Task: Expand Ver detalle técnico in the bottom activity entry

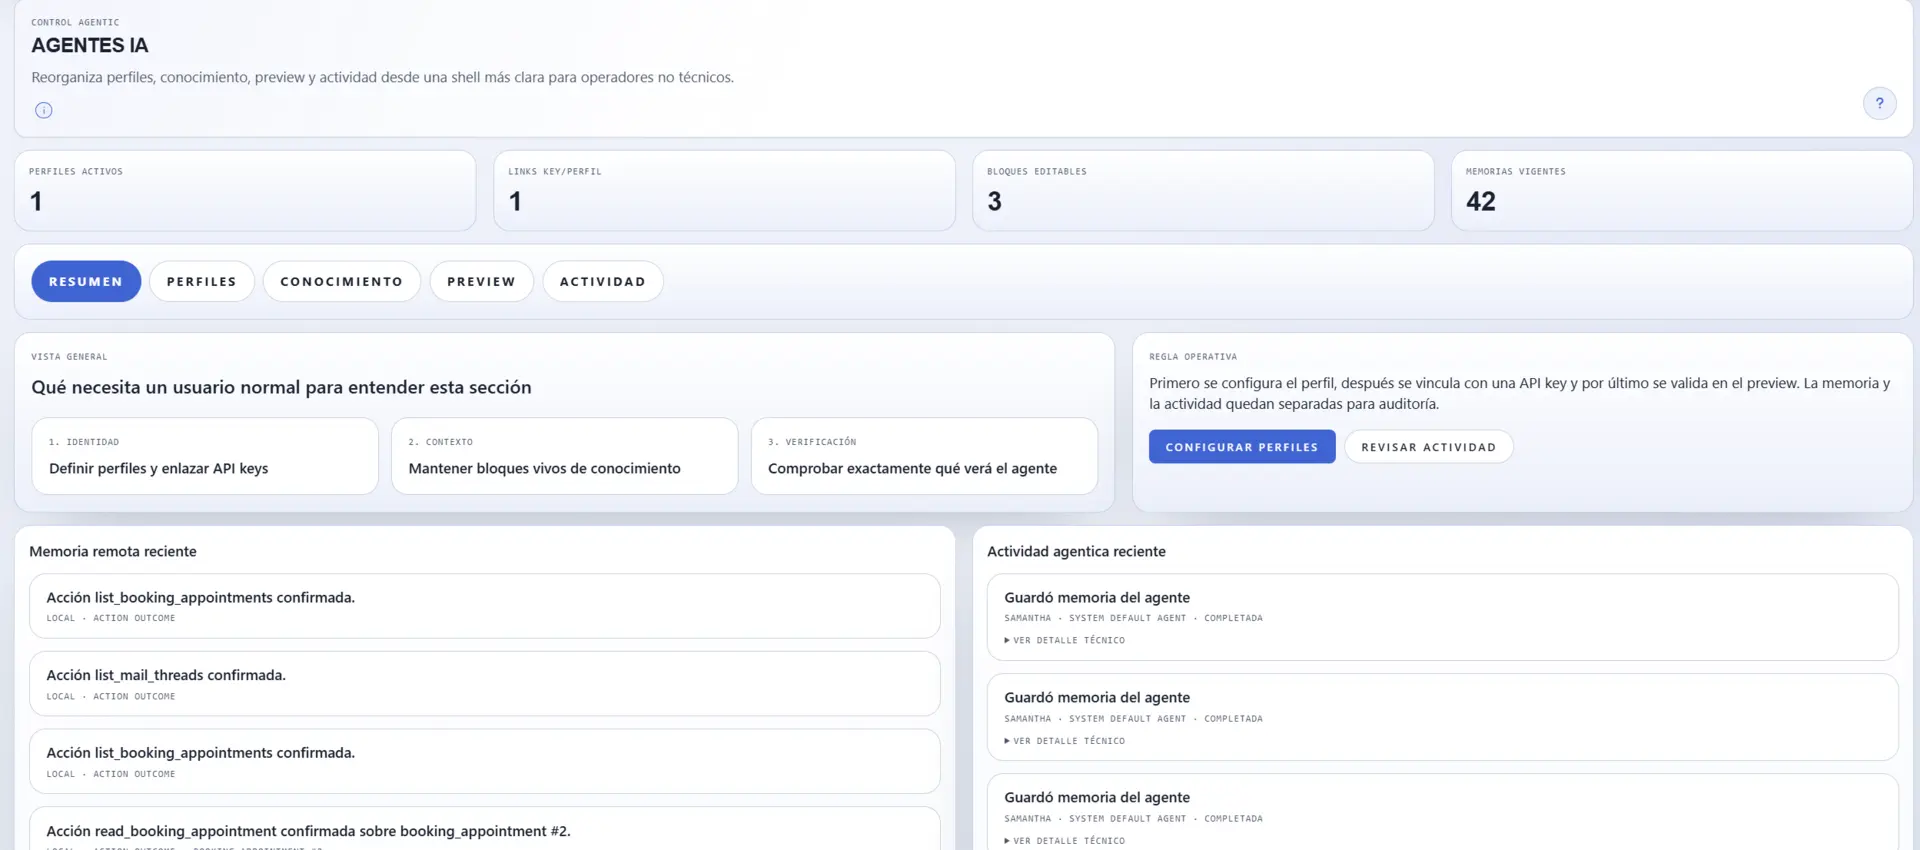Action: point(1065,841)
